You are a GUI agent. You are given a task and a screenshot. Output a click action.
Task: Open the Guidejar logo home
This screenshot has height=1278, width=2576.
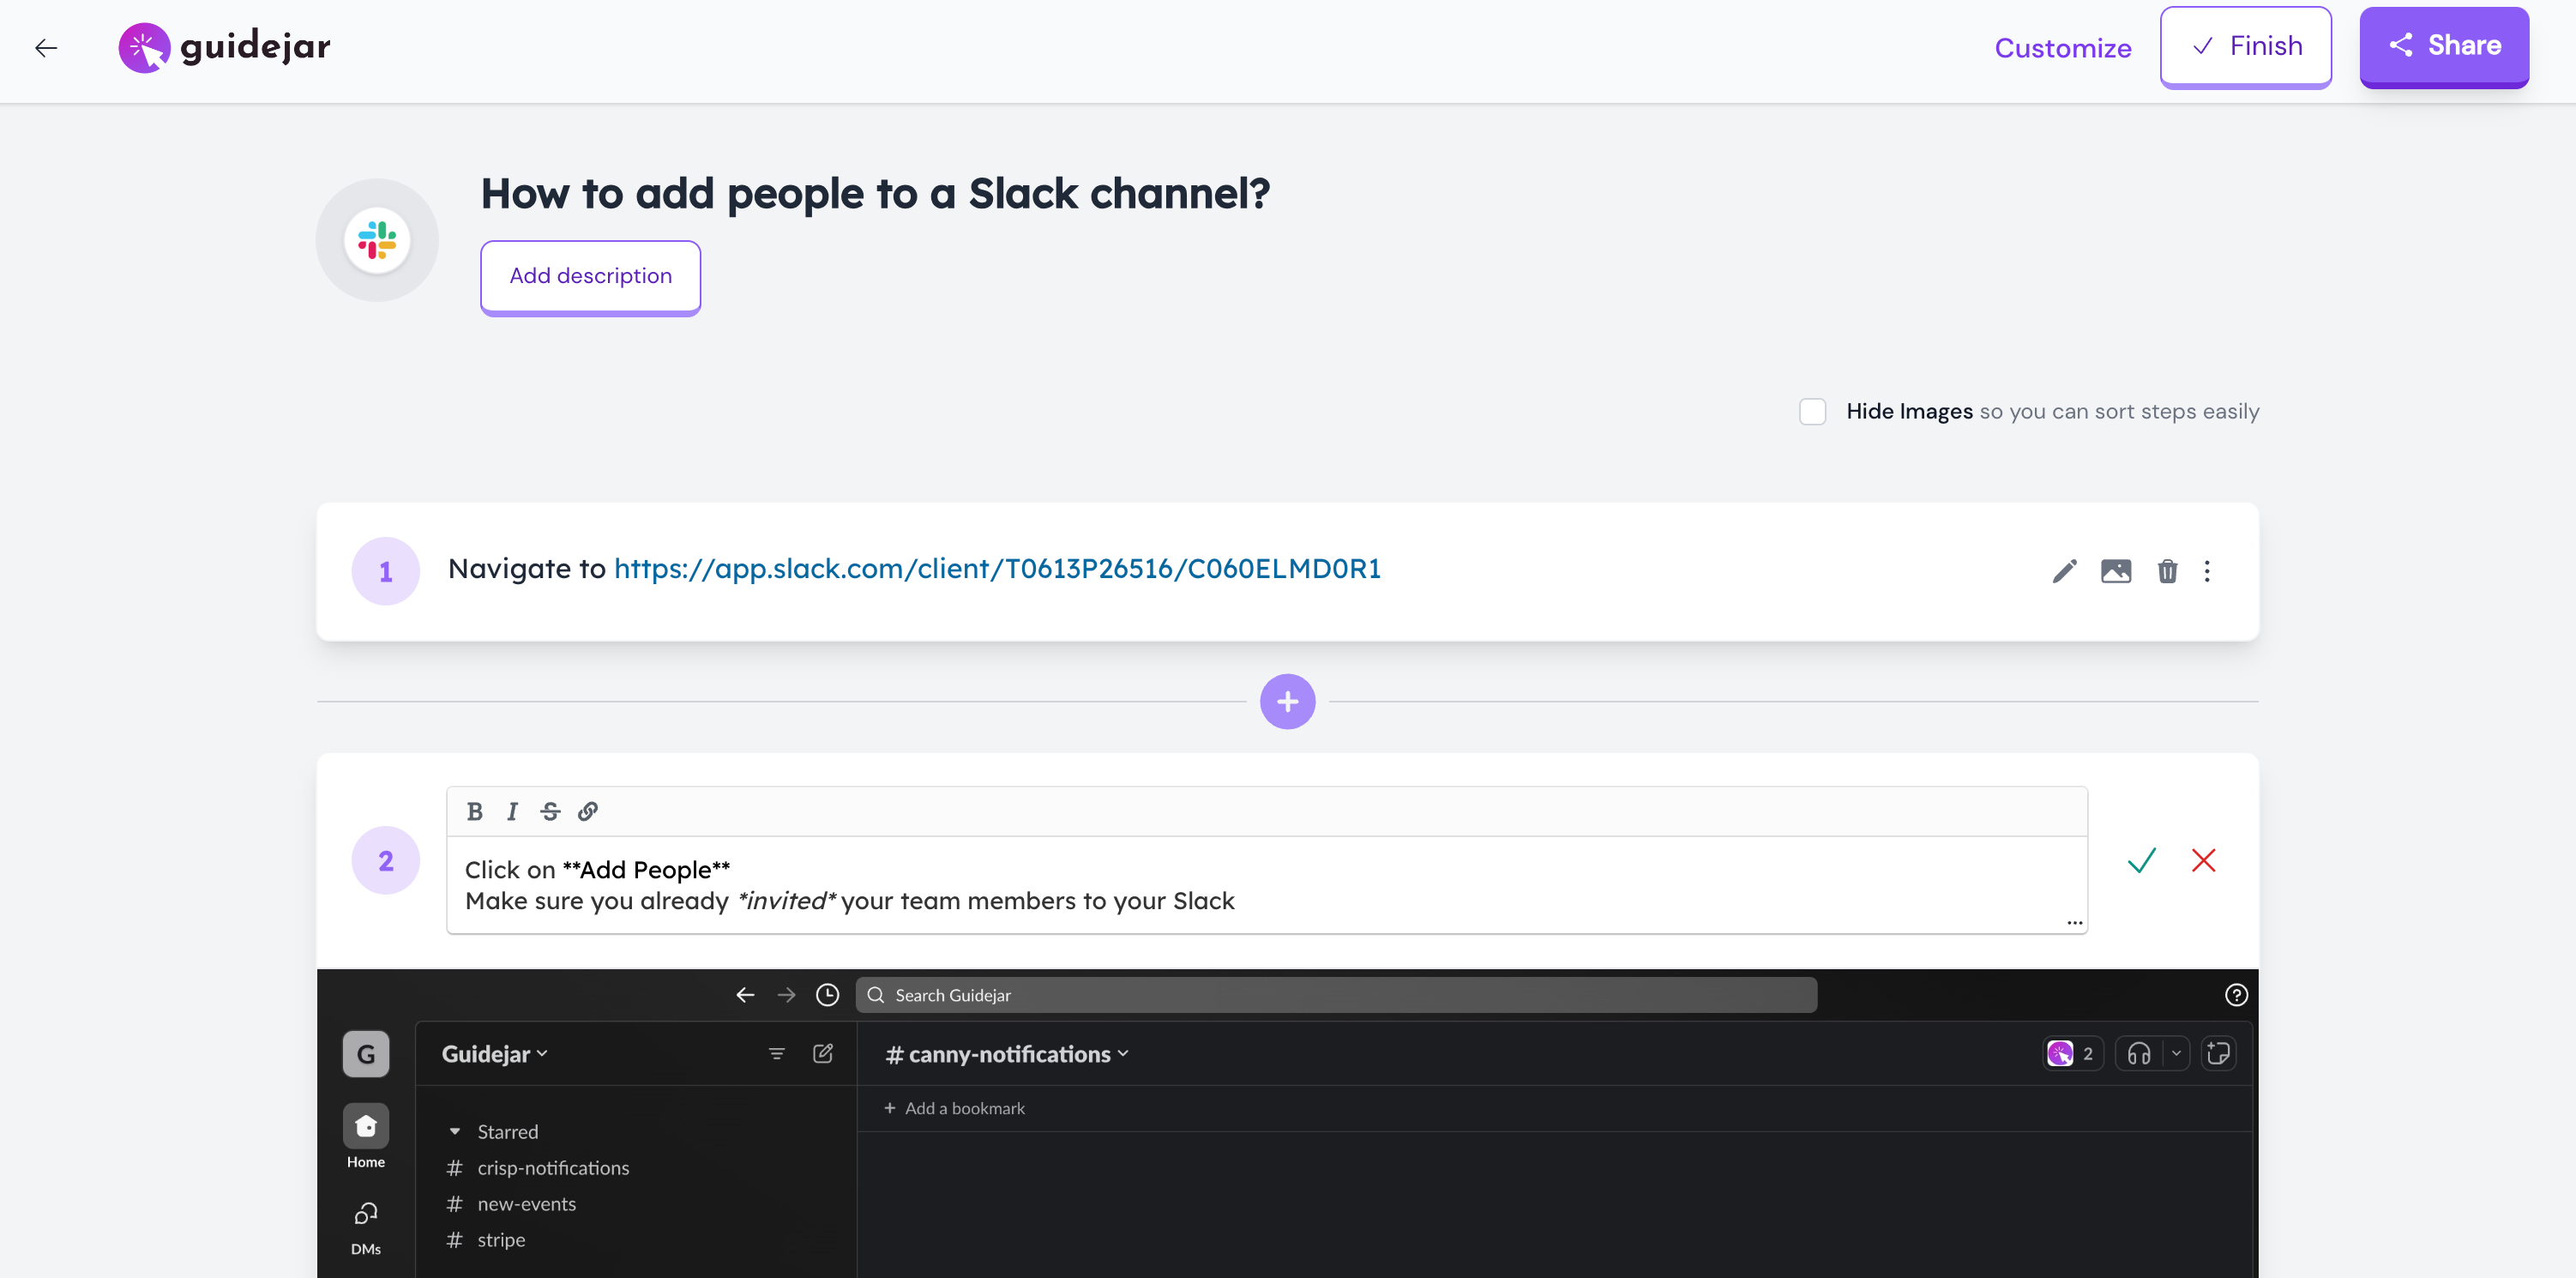224,47
